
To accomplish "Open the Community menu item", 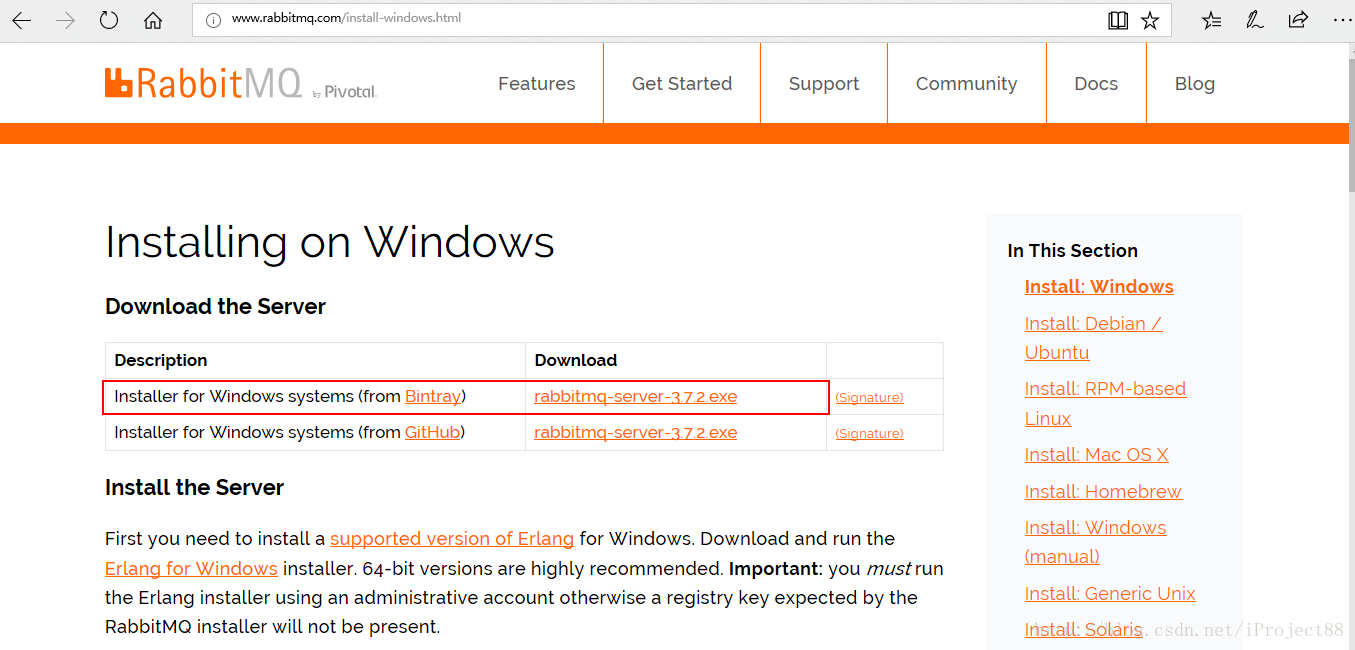I will click(966, 84).
